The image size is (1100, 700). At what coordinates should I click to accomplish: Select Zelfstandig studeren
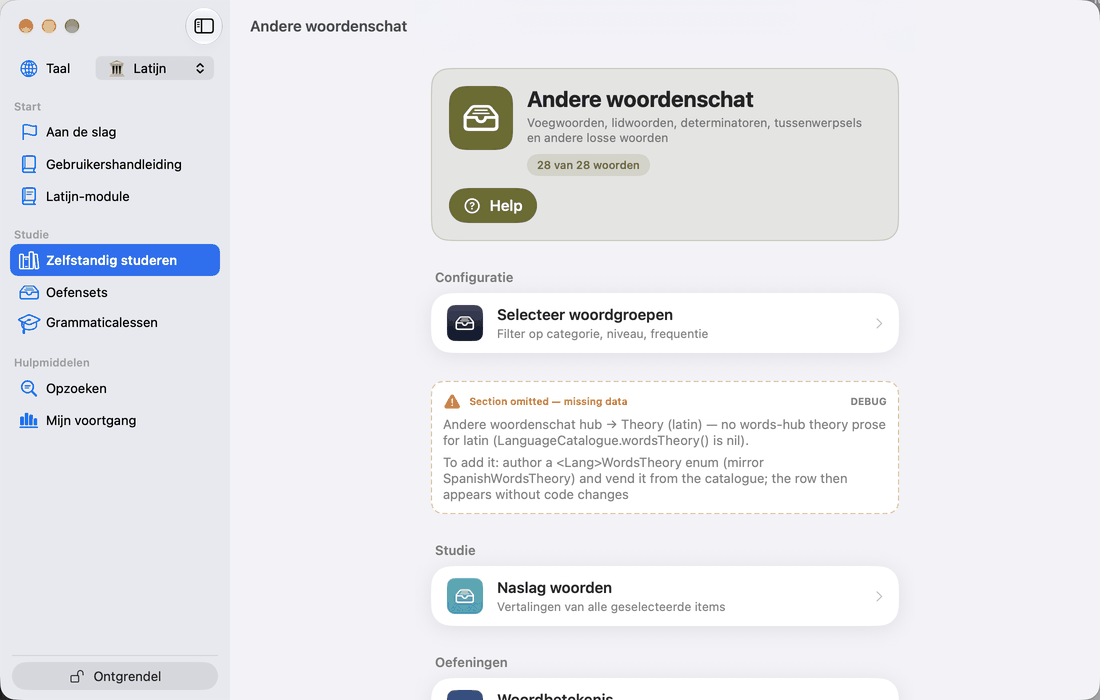pos(114,260)
